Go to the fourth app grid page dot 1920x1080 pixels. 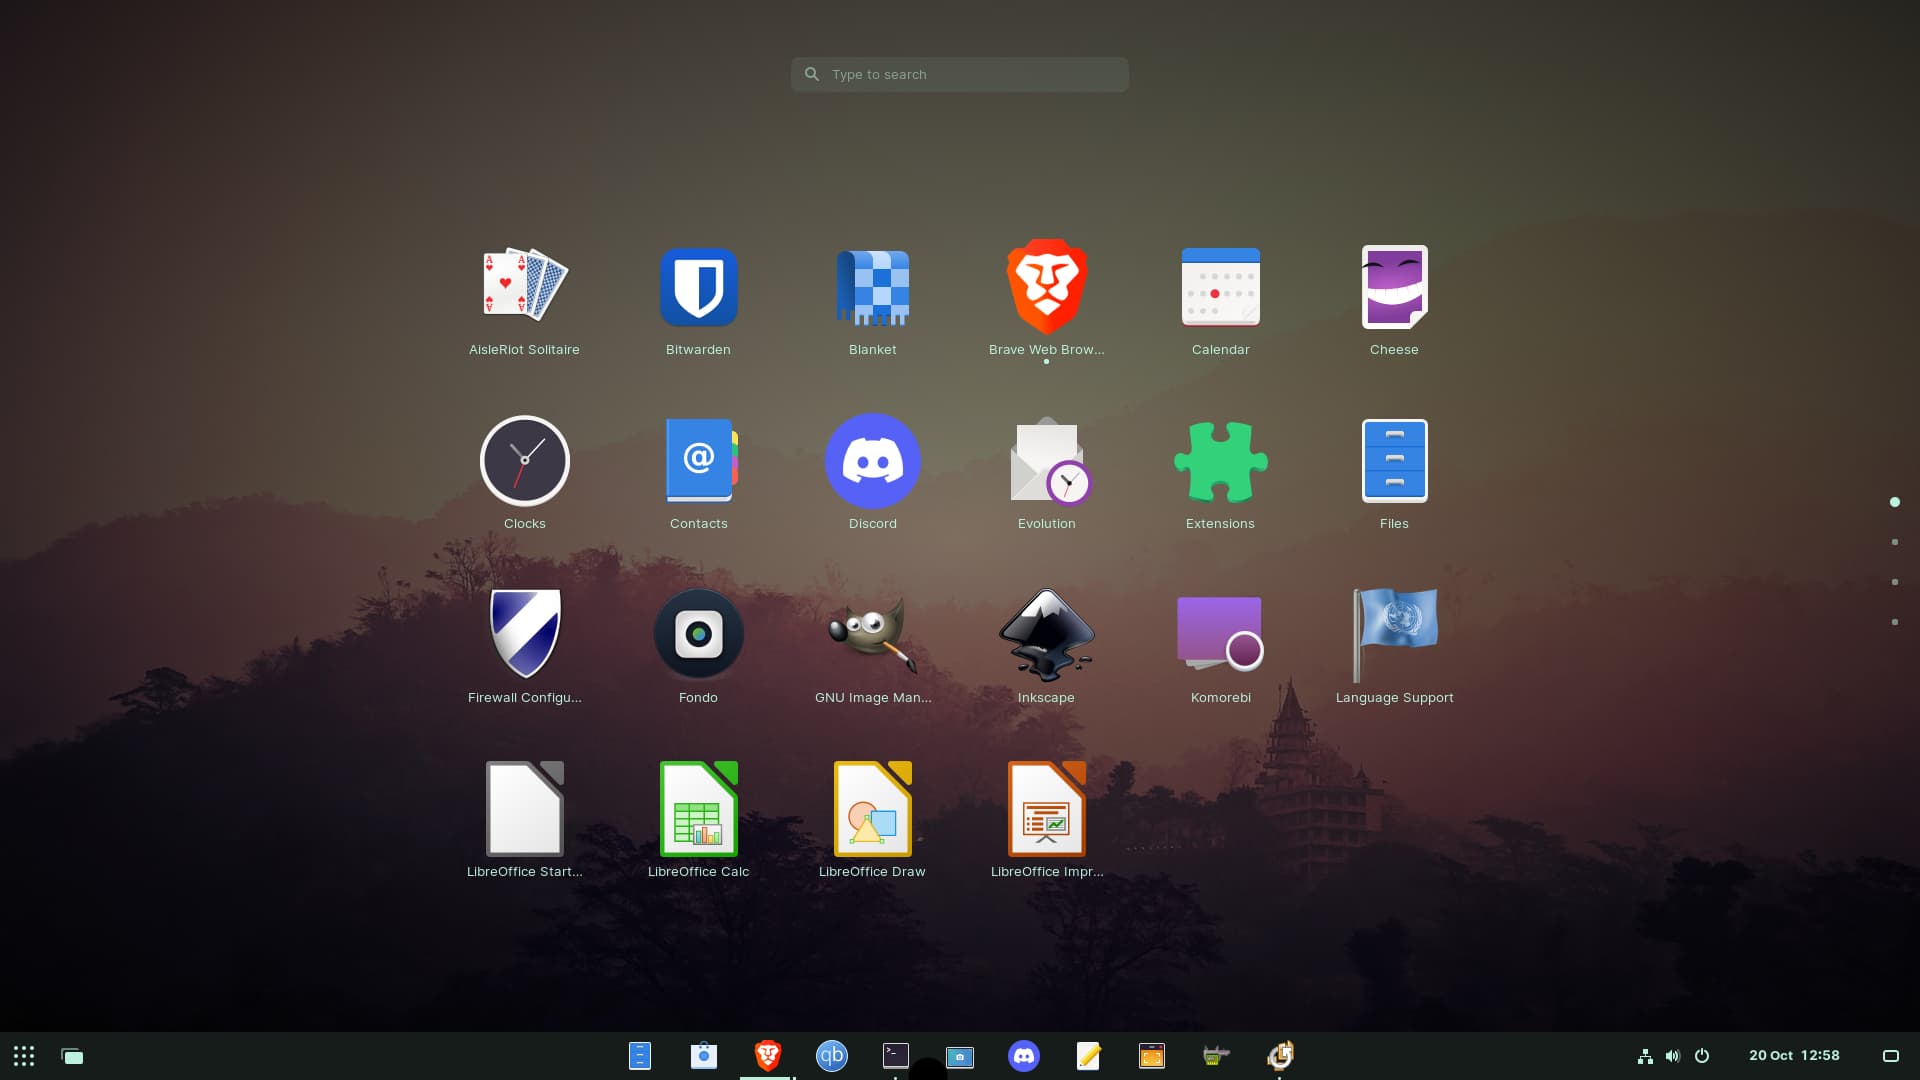tap(1895, 622)
